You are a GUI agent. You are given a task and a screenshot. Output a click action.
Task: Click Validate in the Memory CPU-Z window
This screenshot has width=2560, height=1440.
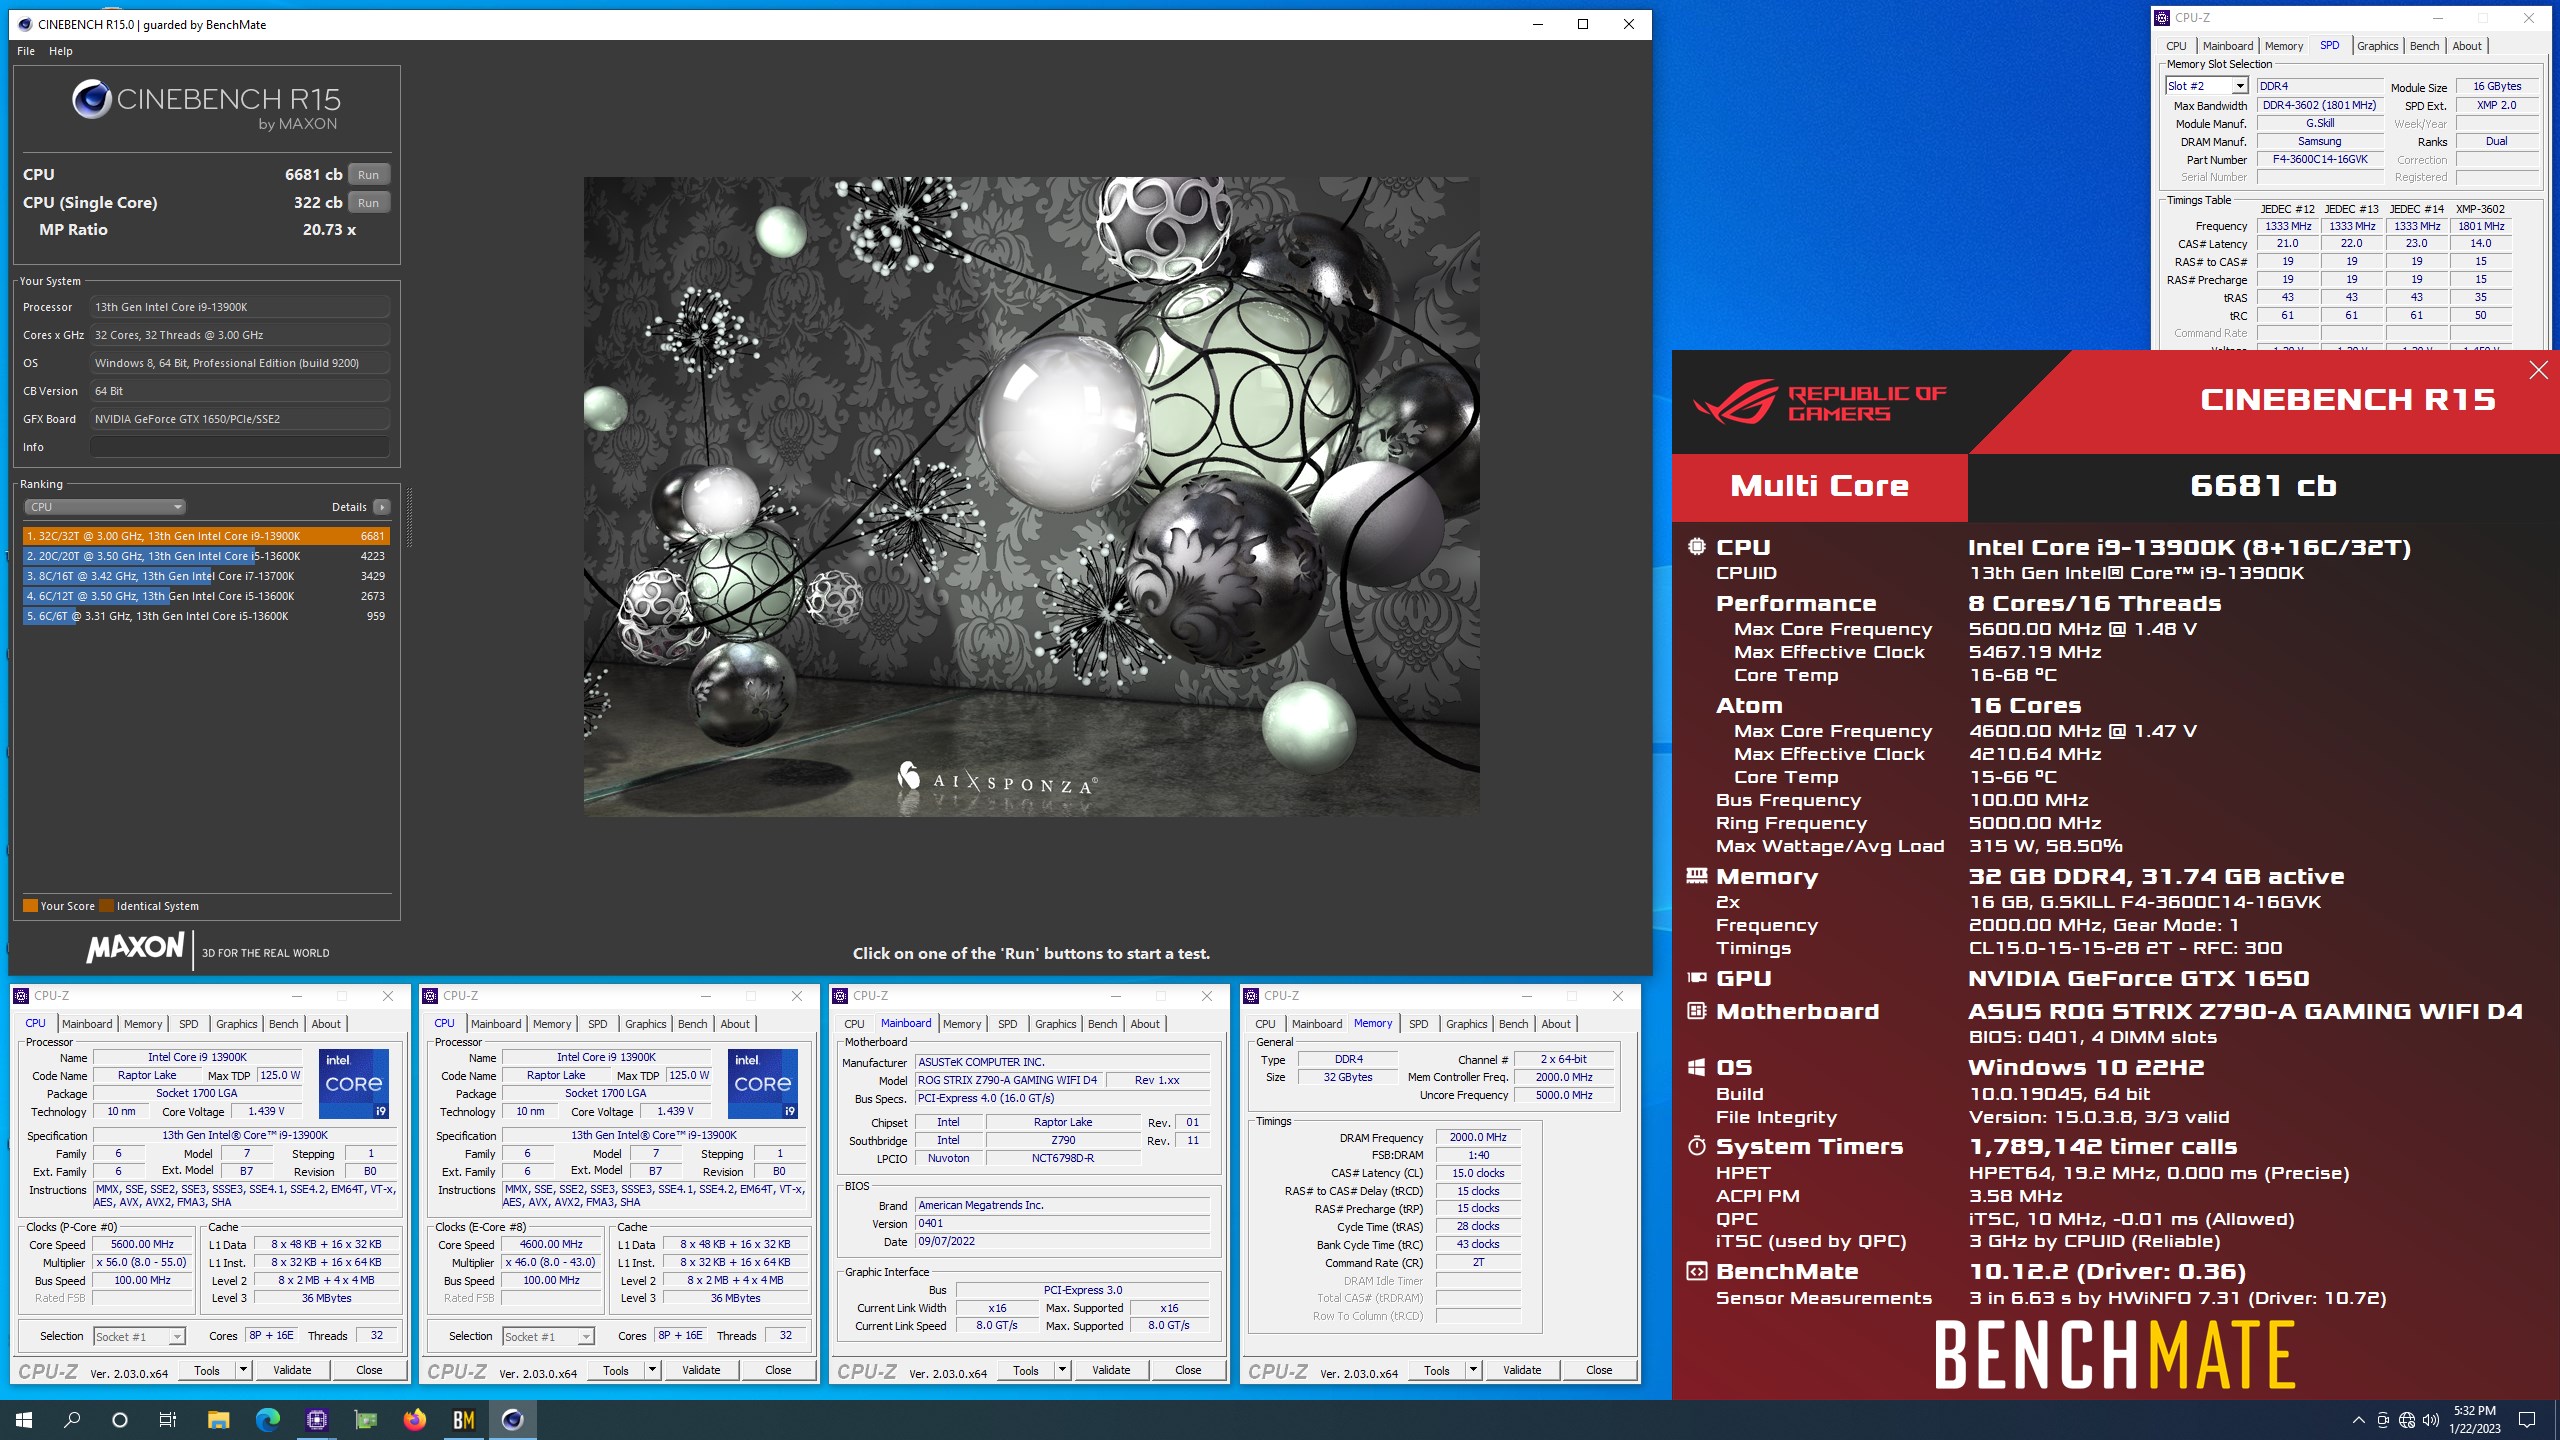click(1521, 1370)
